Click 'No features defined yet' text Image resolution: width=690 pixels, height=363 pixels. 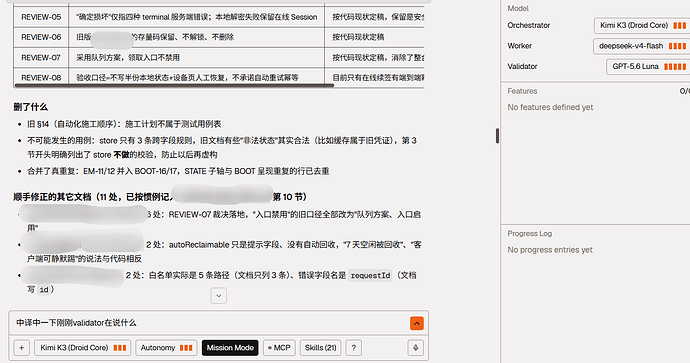pos(550,107)
